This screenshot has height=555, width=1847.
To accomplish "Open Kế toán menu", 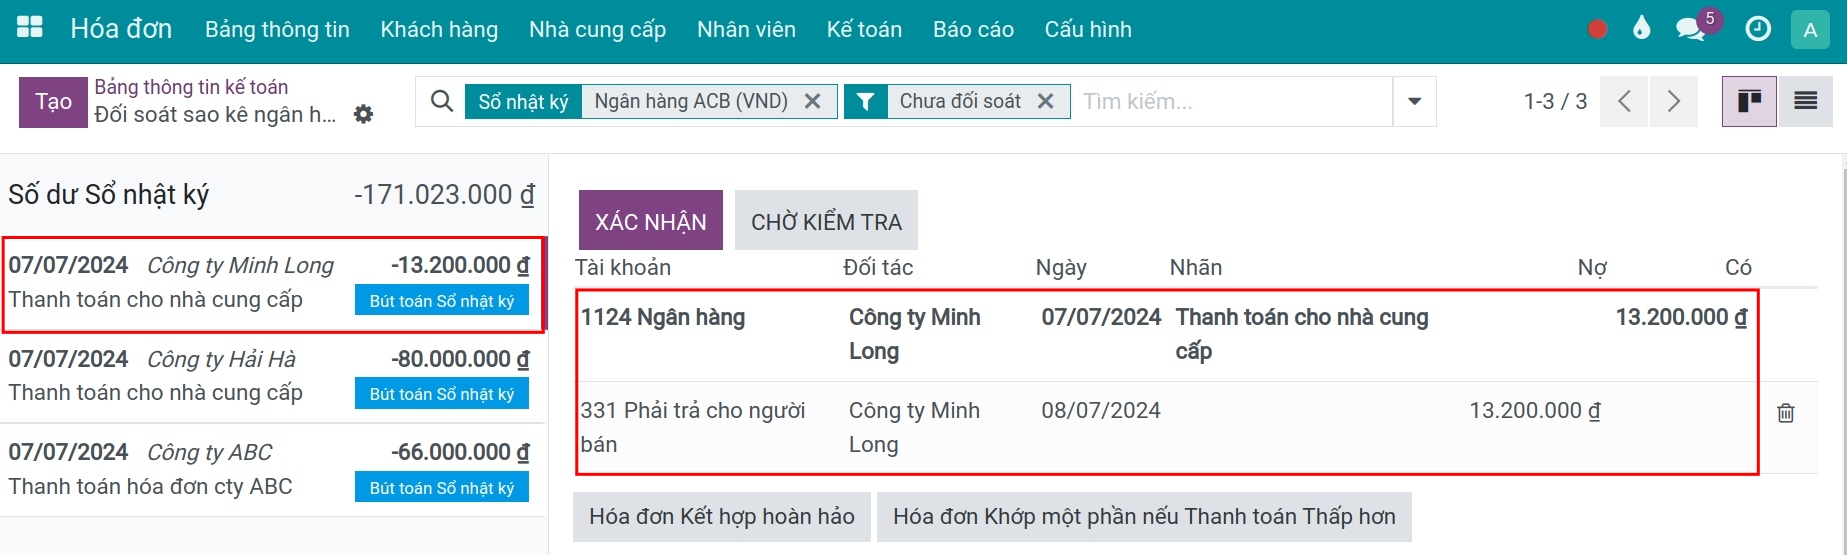I will [x=864, y=30].
